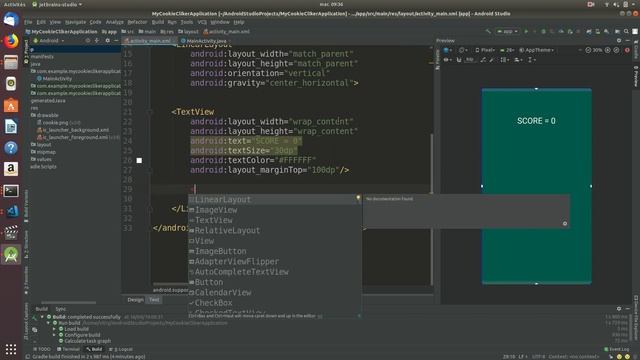Open design surface layers dropdown in Preview
Image resolution: width=640 pixels, height=360 pixels.
[448, 50]
